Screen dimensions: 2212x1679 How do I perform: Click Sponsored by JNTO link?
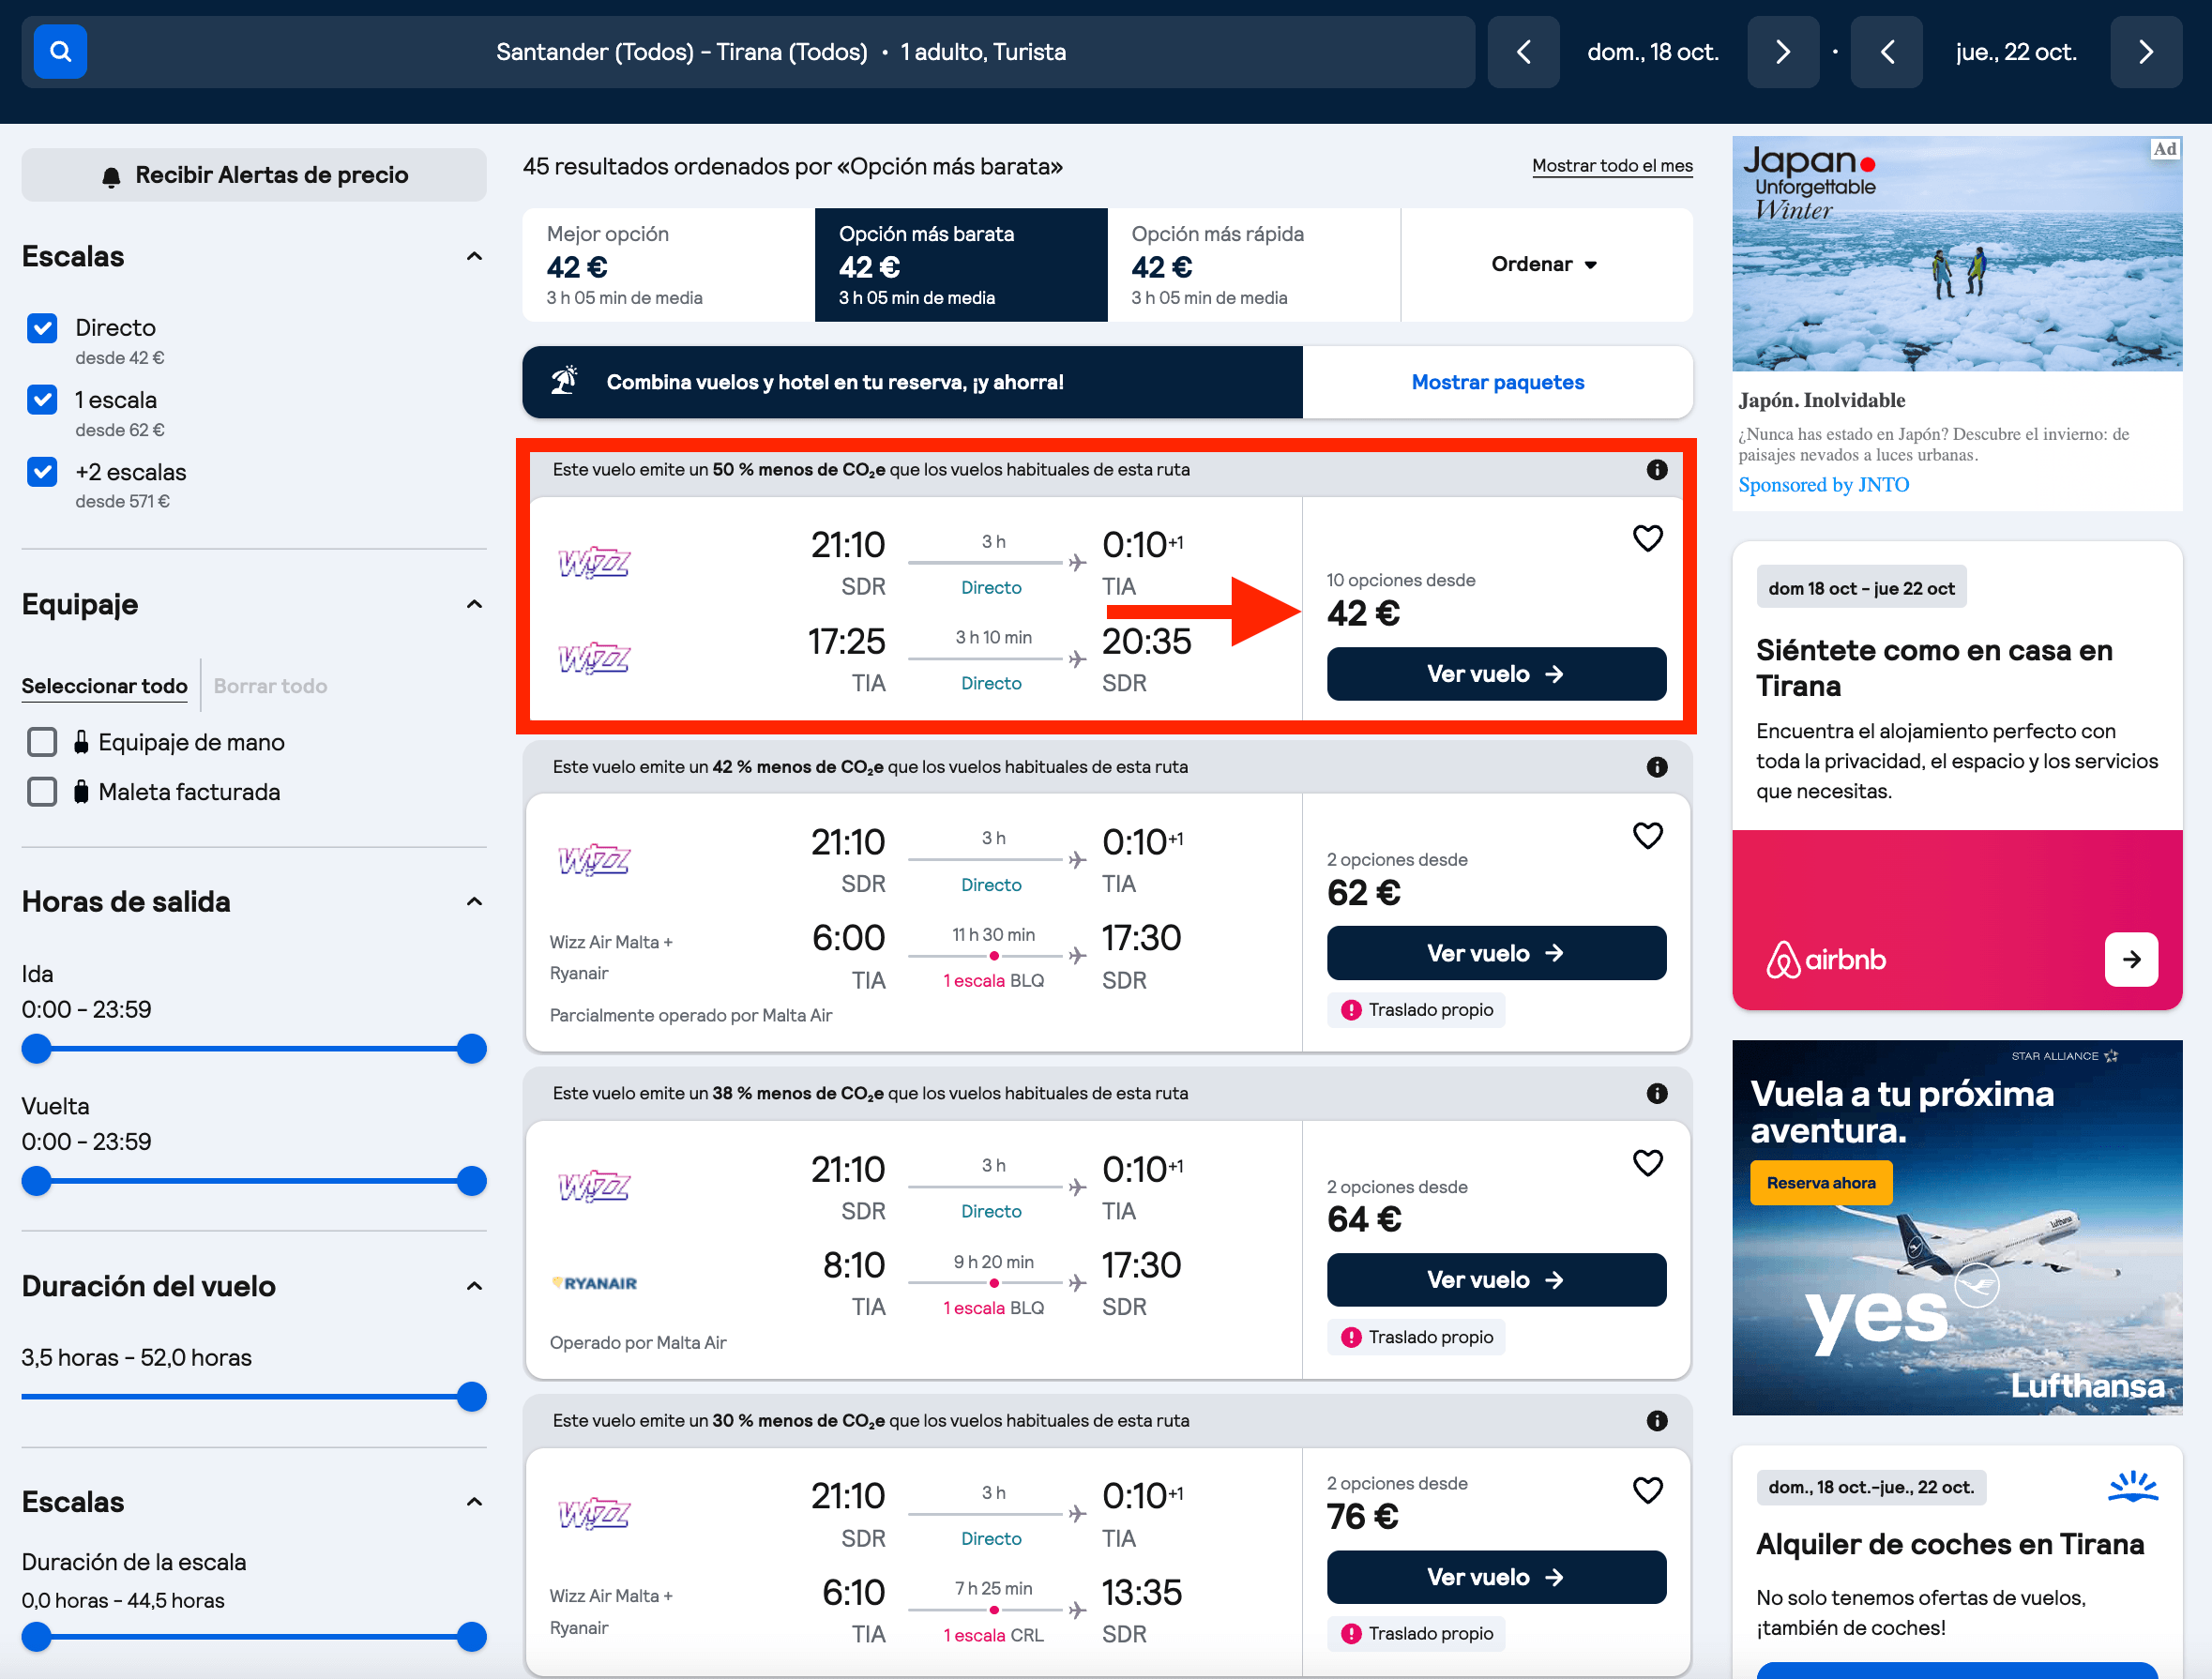1823,485
